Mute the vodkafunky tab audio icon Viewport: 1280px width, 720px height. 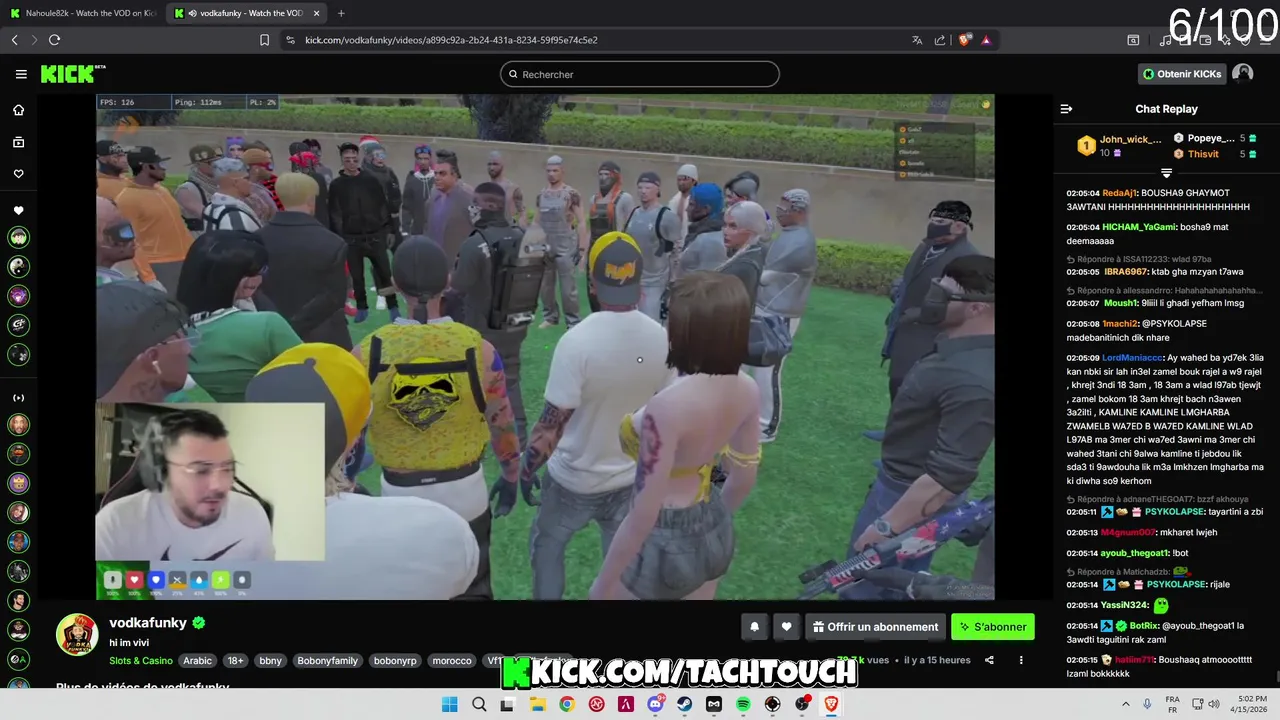click(191, 13)
